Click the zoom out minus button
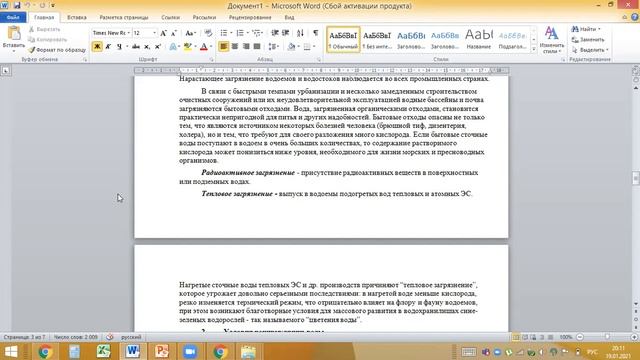 pyautogui.click(x=580, y=337)
